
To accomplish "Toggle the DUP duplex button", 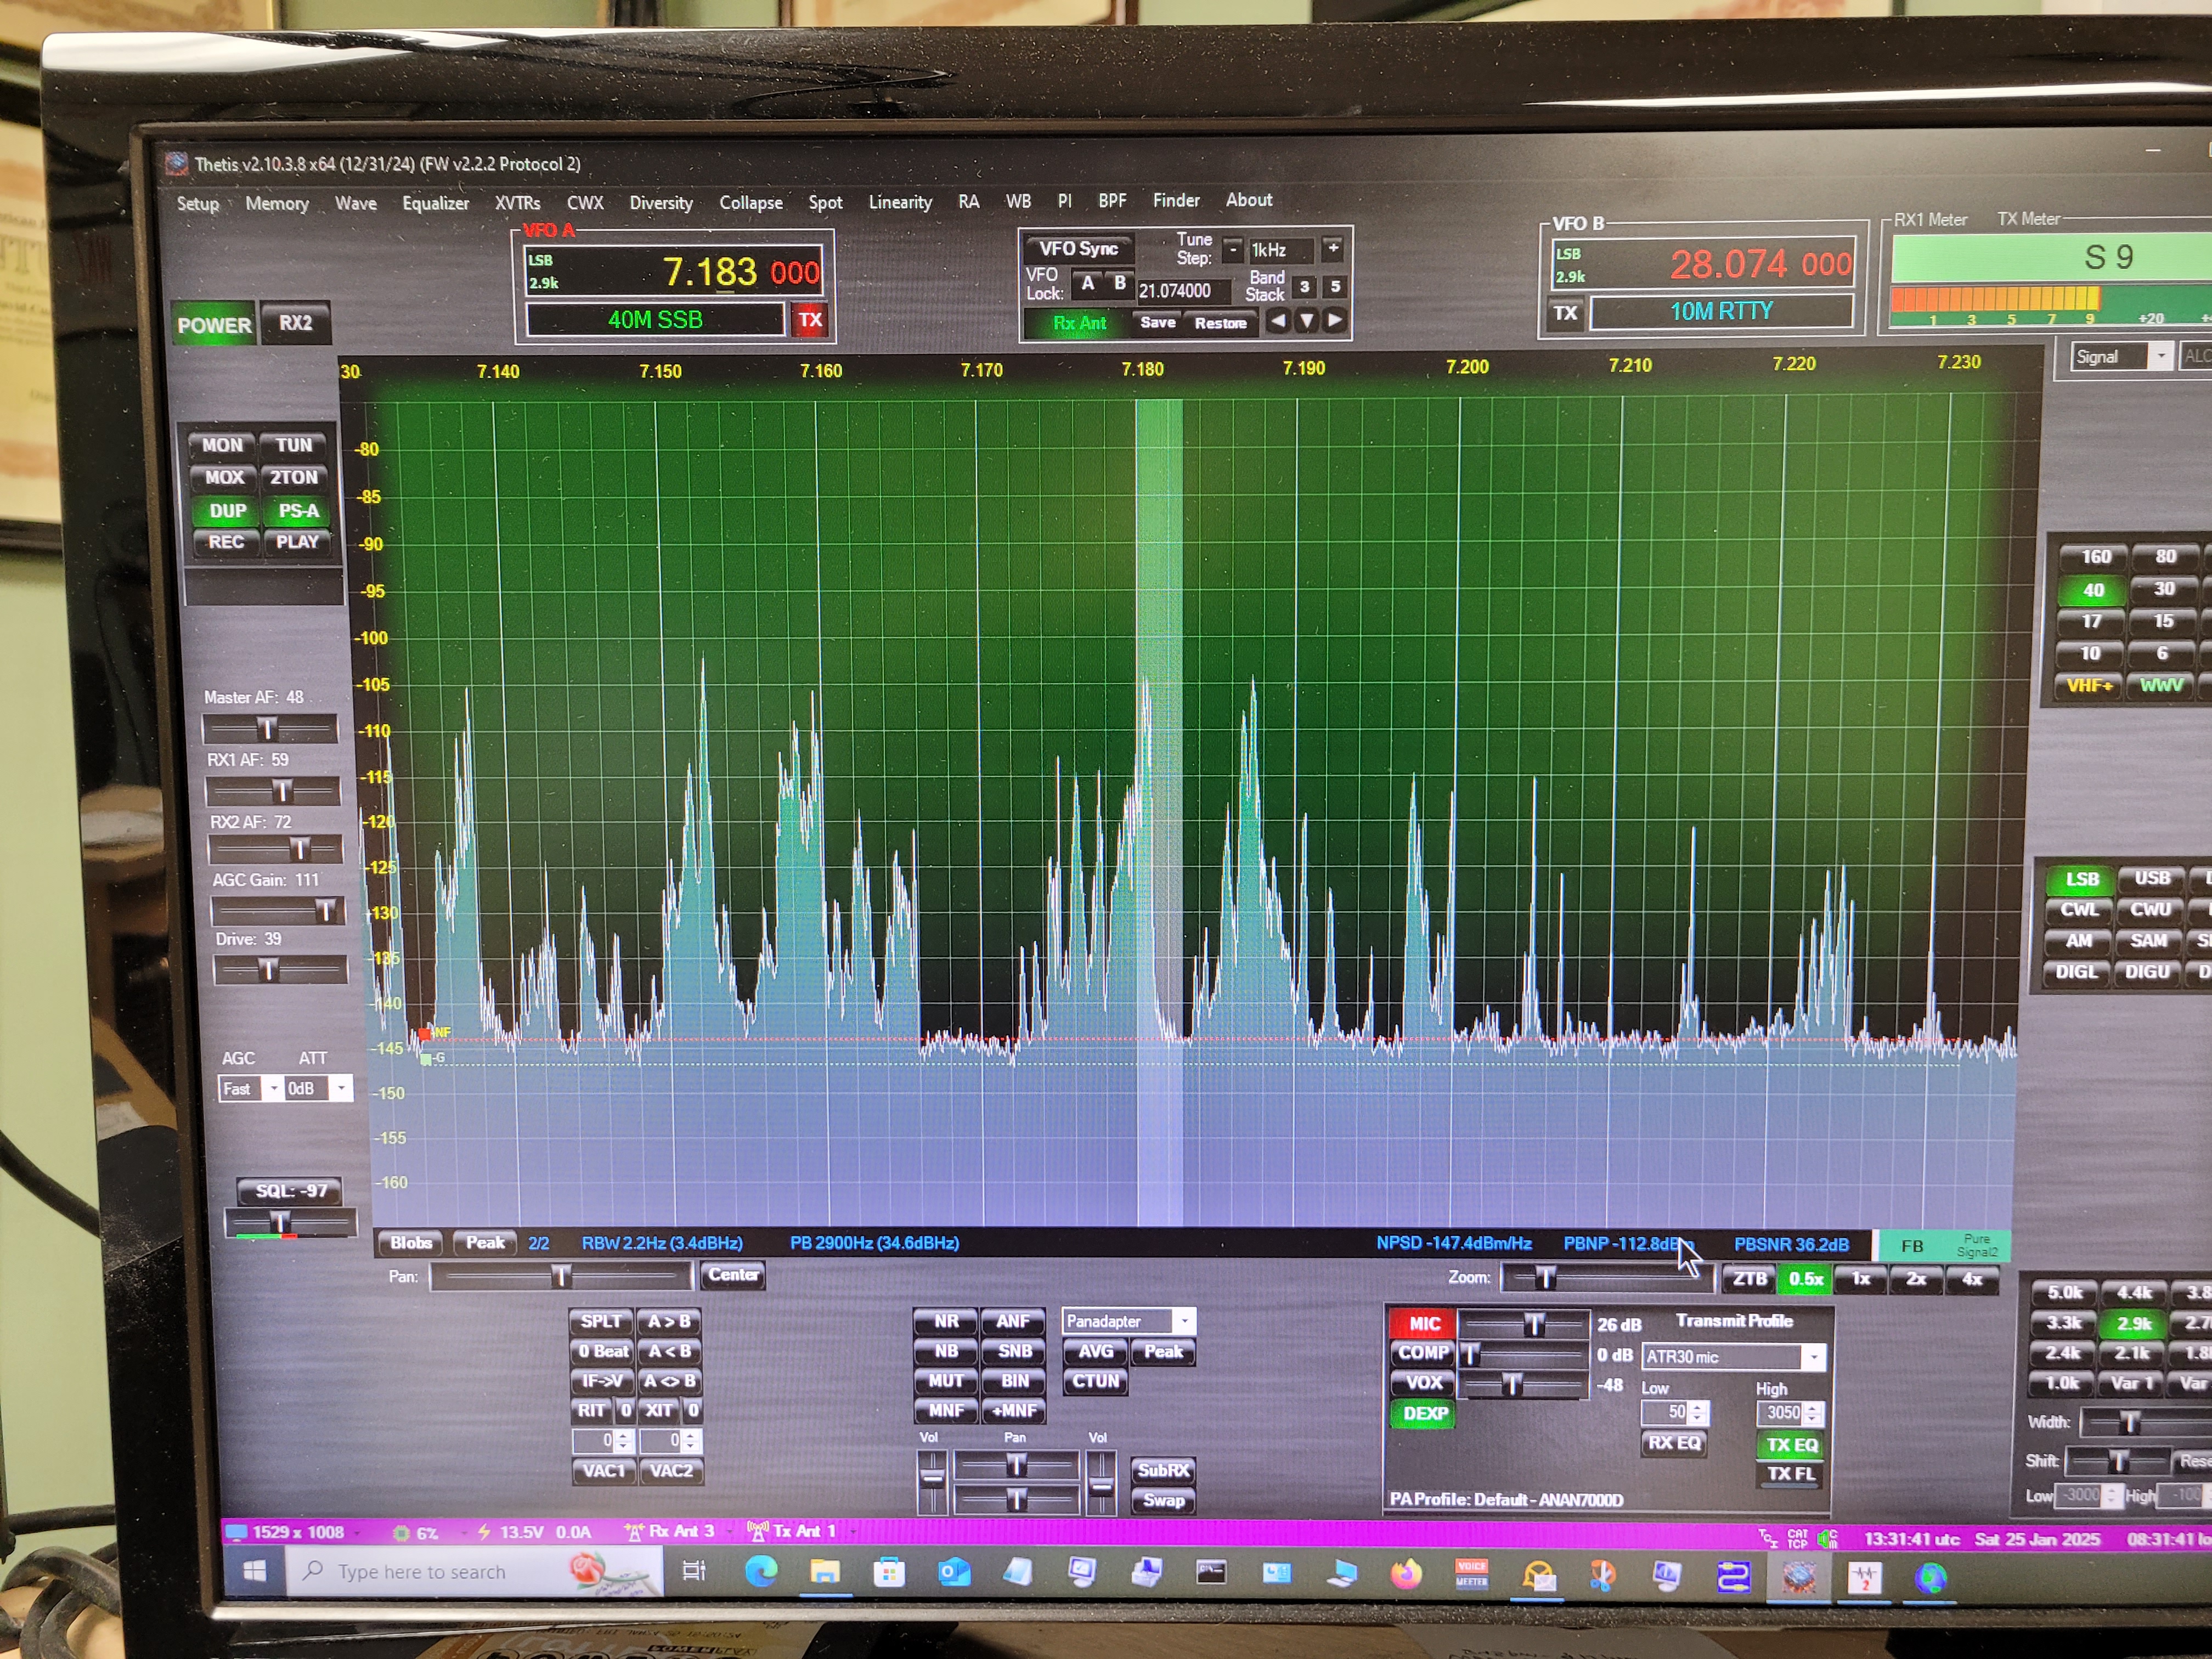I will click(x=227, y=511).
